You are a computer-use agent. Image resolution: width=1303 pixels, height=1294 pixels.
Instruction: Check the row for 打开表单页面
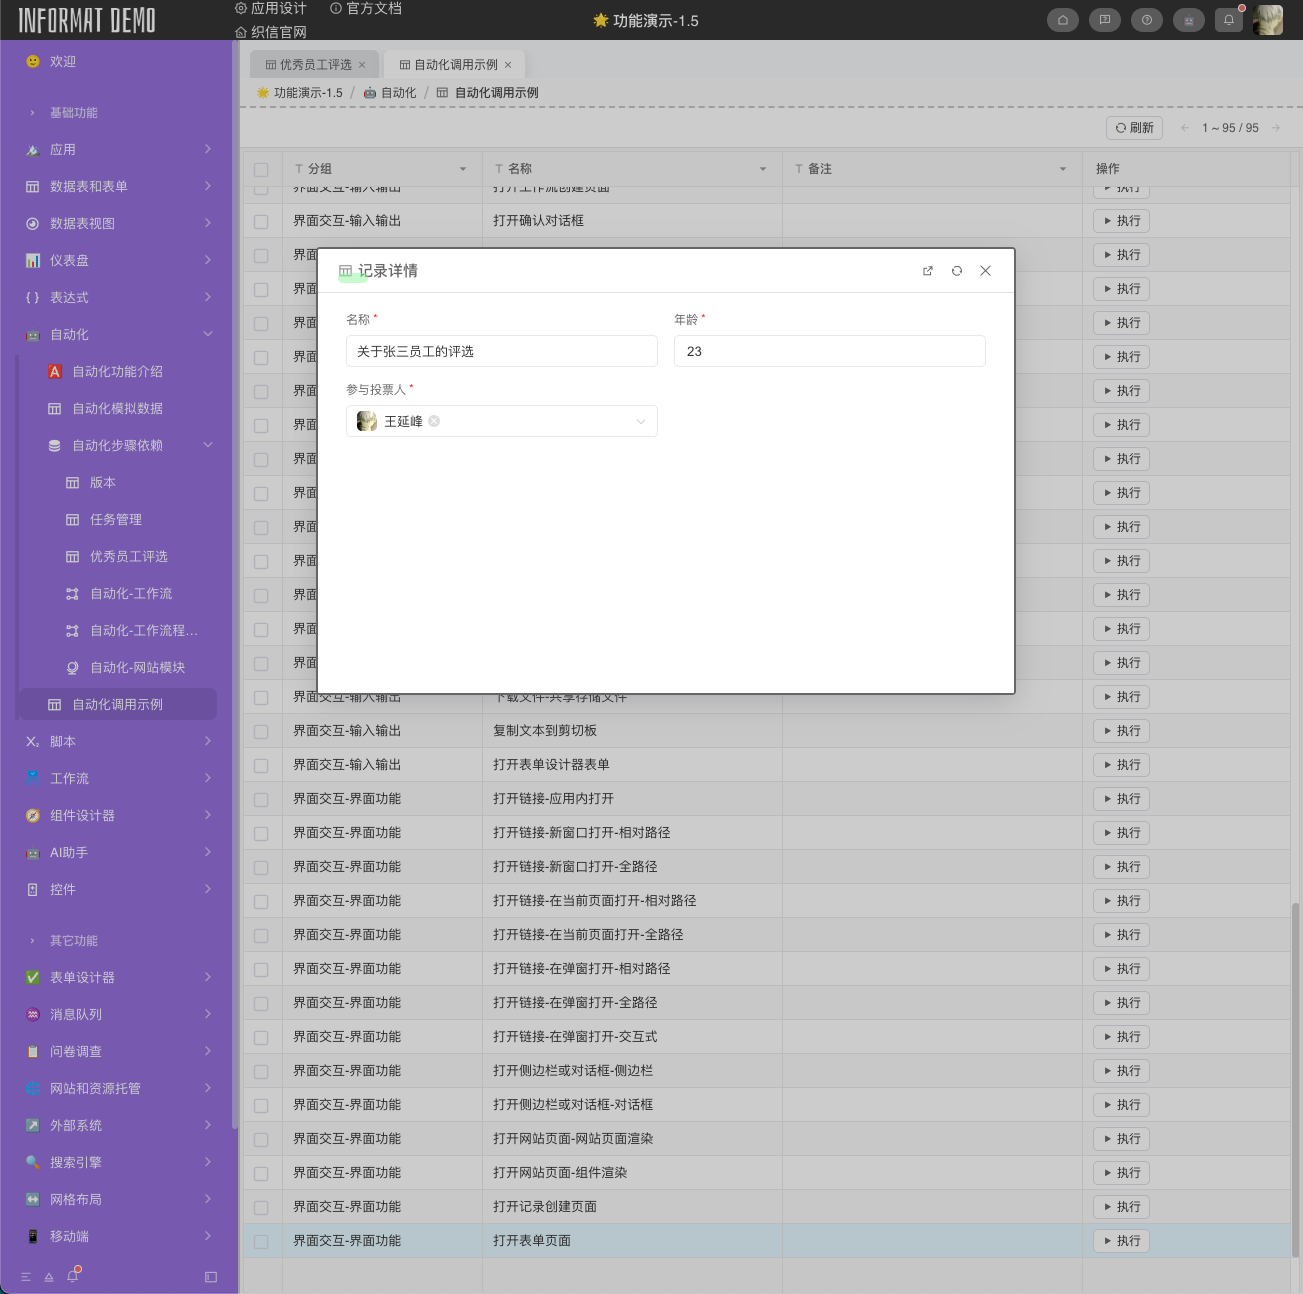click(261, 1241)
